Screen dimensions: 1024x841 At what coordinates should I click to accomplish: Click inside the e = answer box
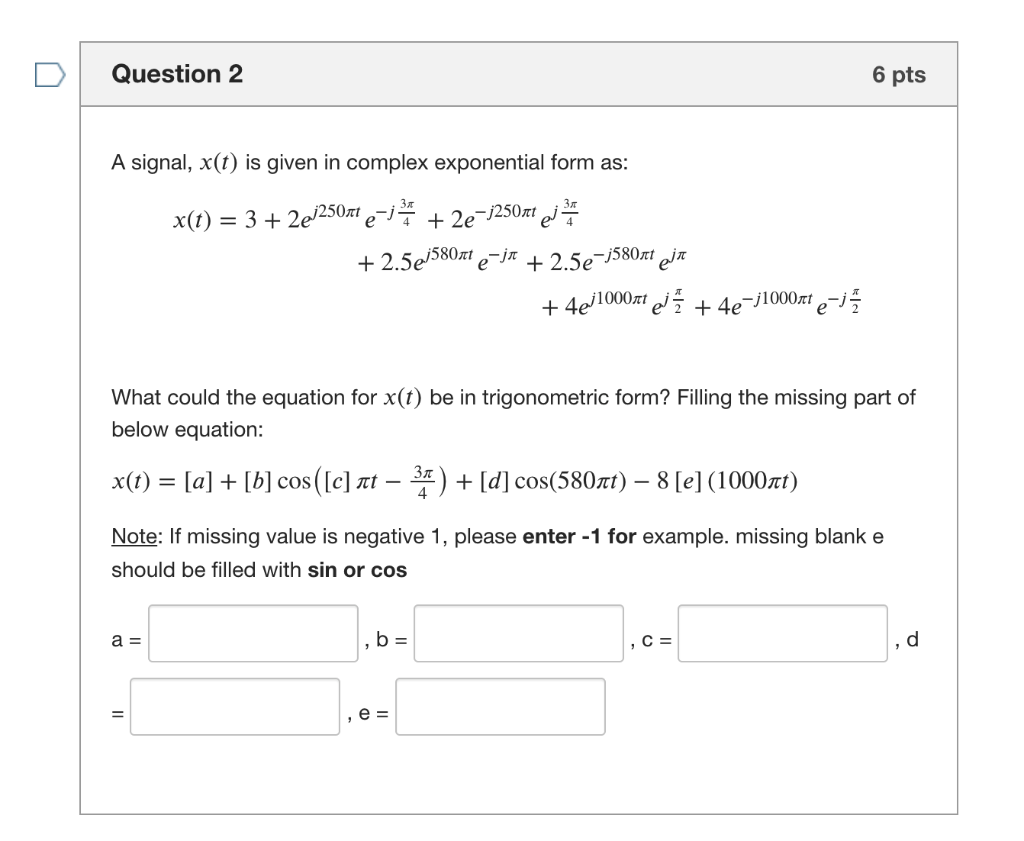coord(500,707)
